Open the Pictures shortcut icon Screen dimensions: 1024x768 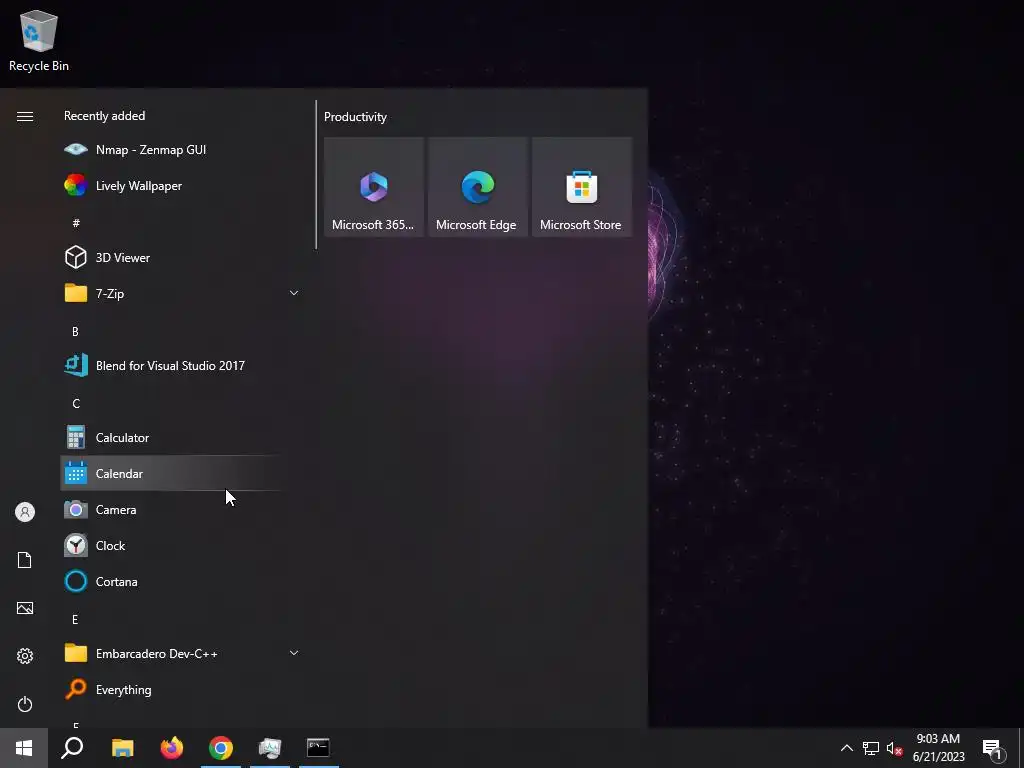coord(25,608)
